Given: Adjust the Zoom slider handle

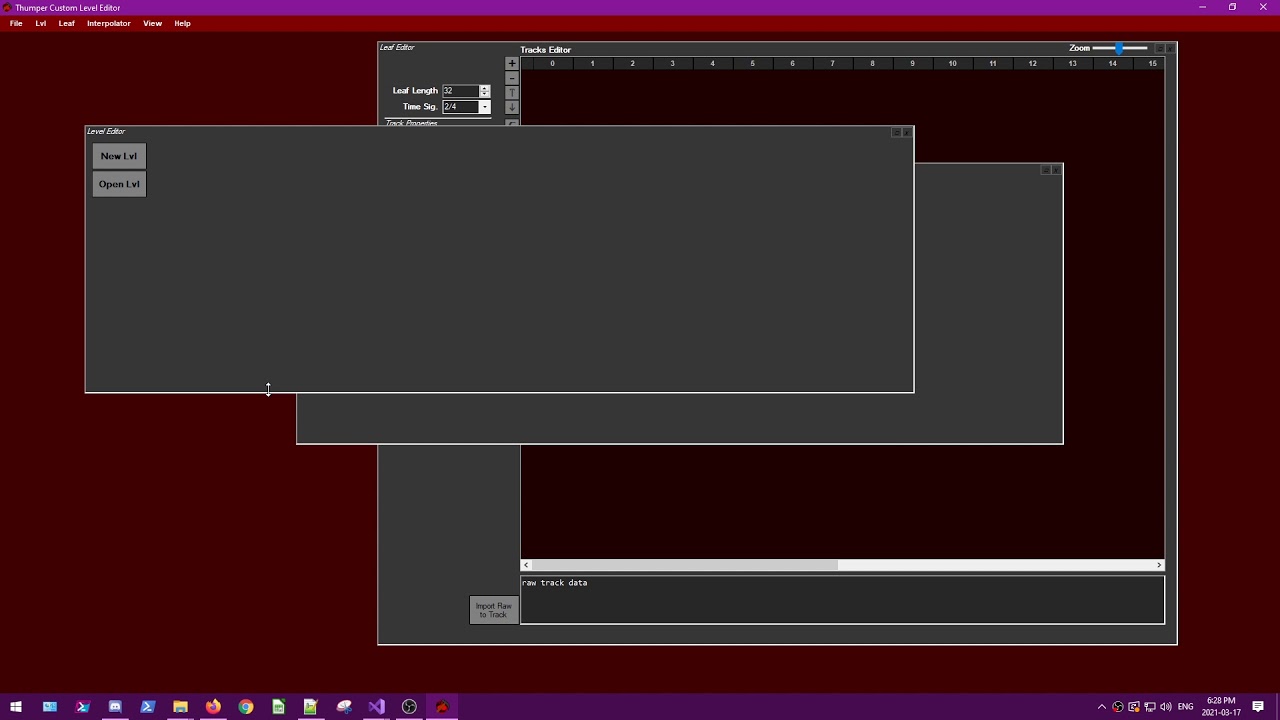Looking at the screenshot, I should coord(1119,48).
